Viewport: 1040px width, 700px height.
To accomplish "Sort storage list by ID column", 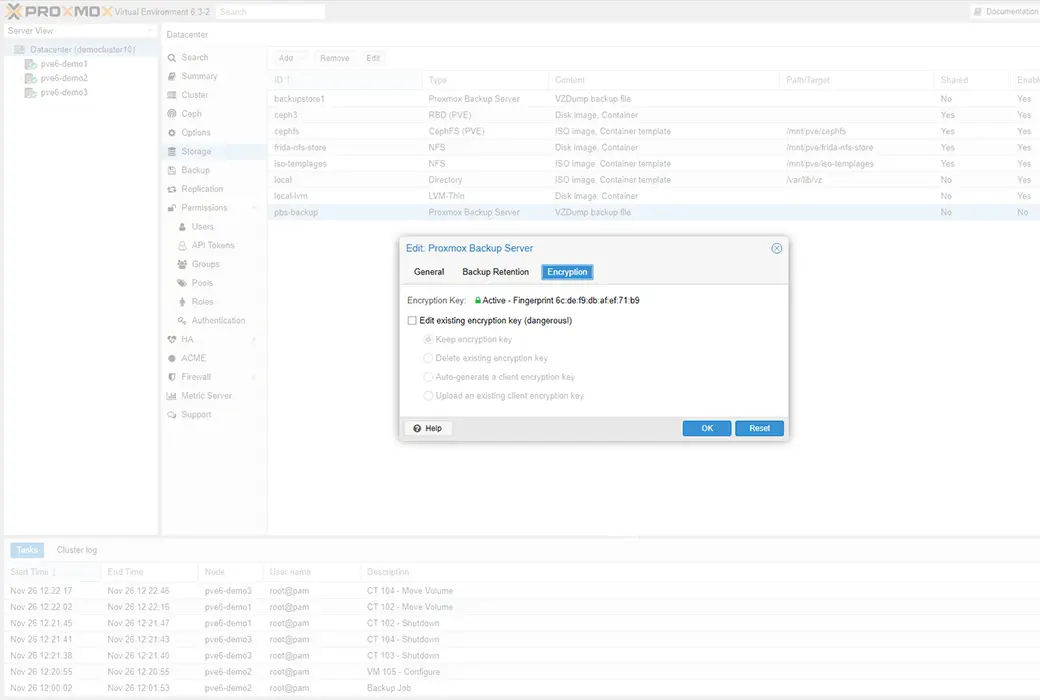I will click(x=345, y=80).
